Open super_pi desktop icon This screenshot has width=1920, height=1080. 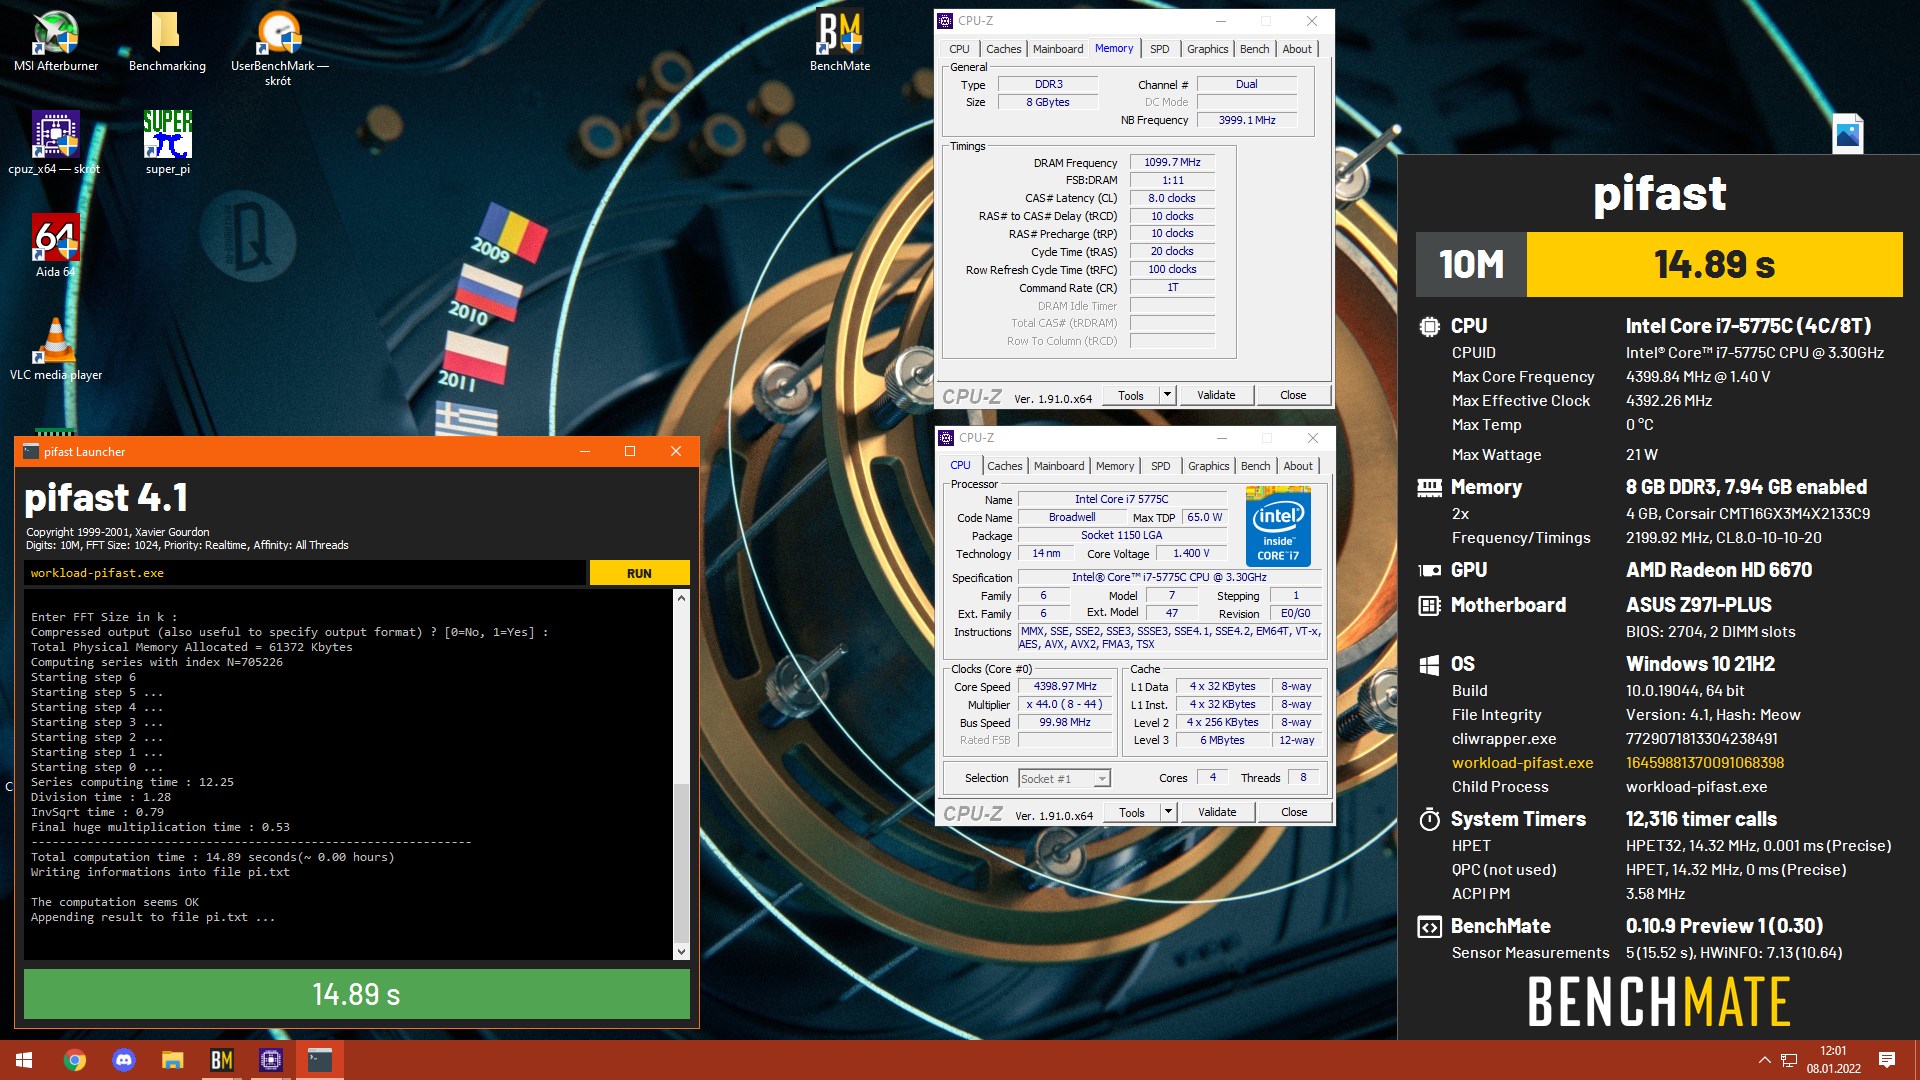pyautogui.click(x=167, y=143)
